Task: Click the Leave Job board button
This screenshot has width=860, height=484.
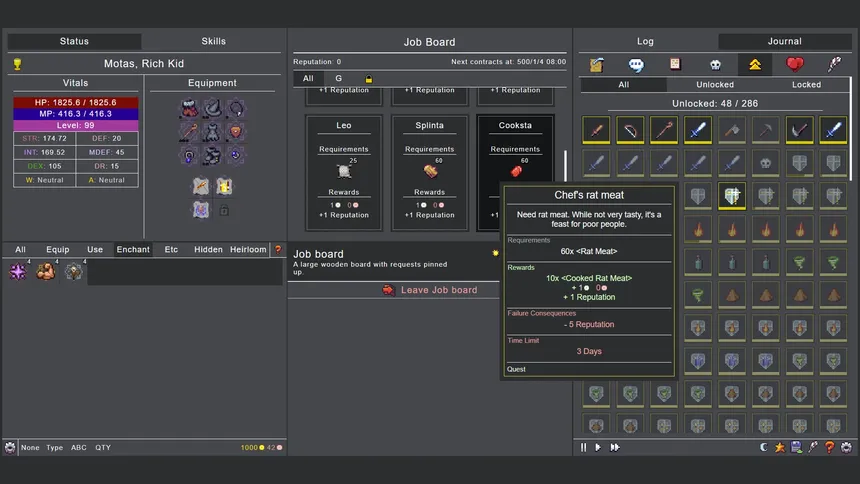Action: point(429,290)
